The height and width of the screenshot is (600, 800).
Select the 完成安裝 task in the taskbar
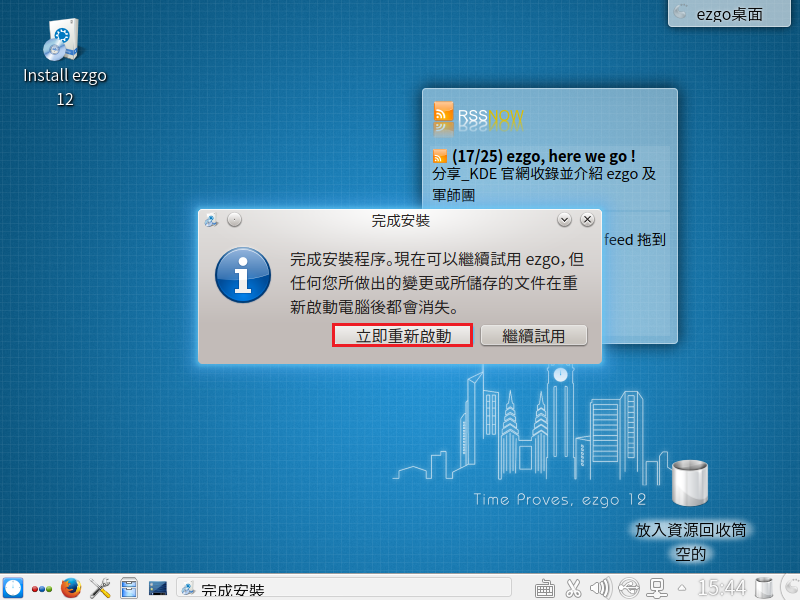tap(344, 589)
